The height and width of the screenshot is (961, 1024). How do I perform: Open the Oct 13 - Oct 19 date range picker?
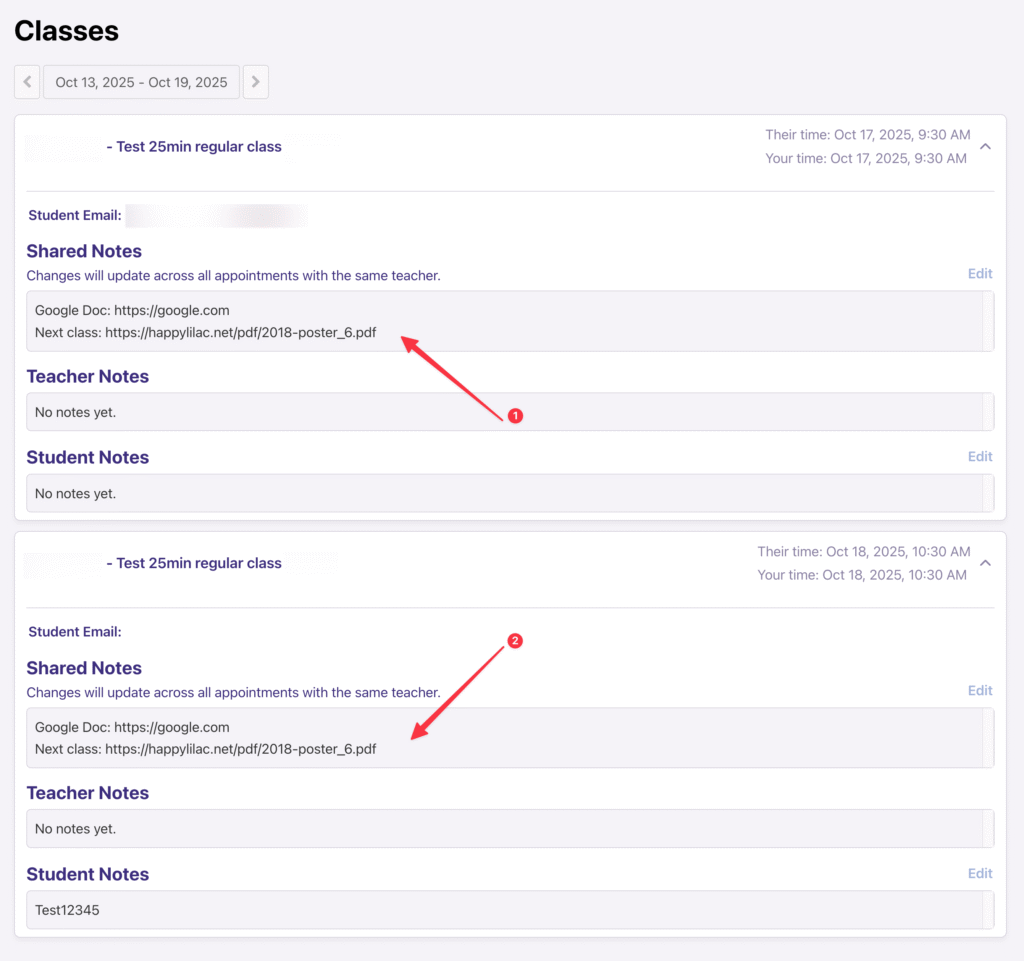point(141,82)
